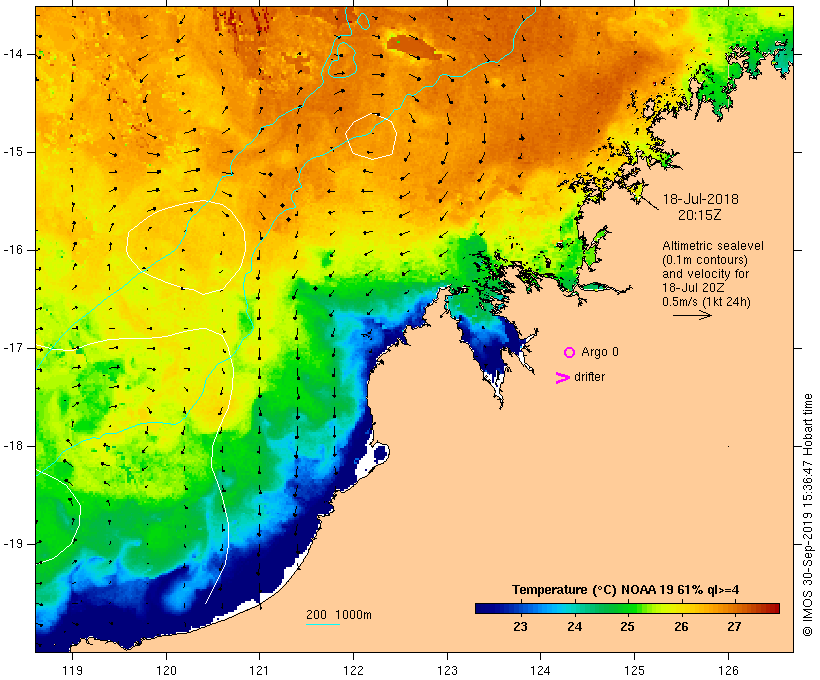
Task: Click the latitude axis label -15
Action: [13, 152]
